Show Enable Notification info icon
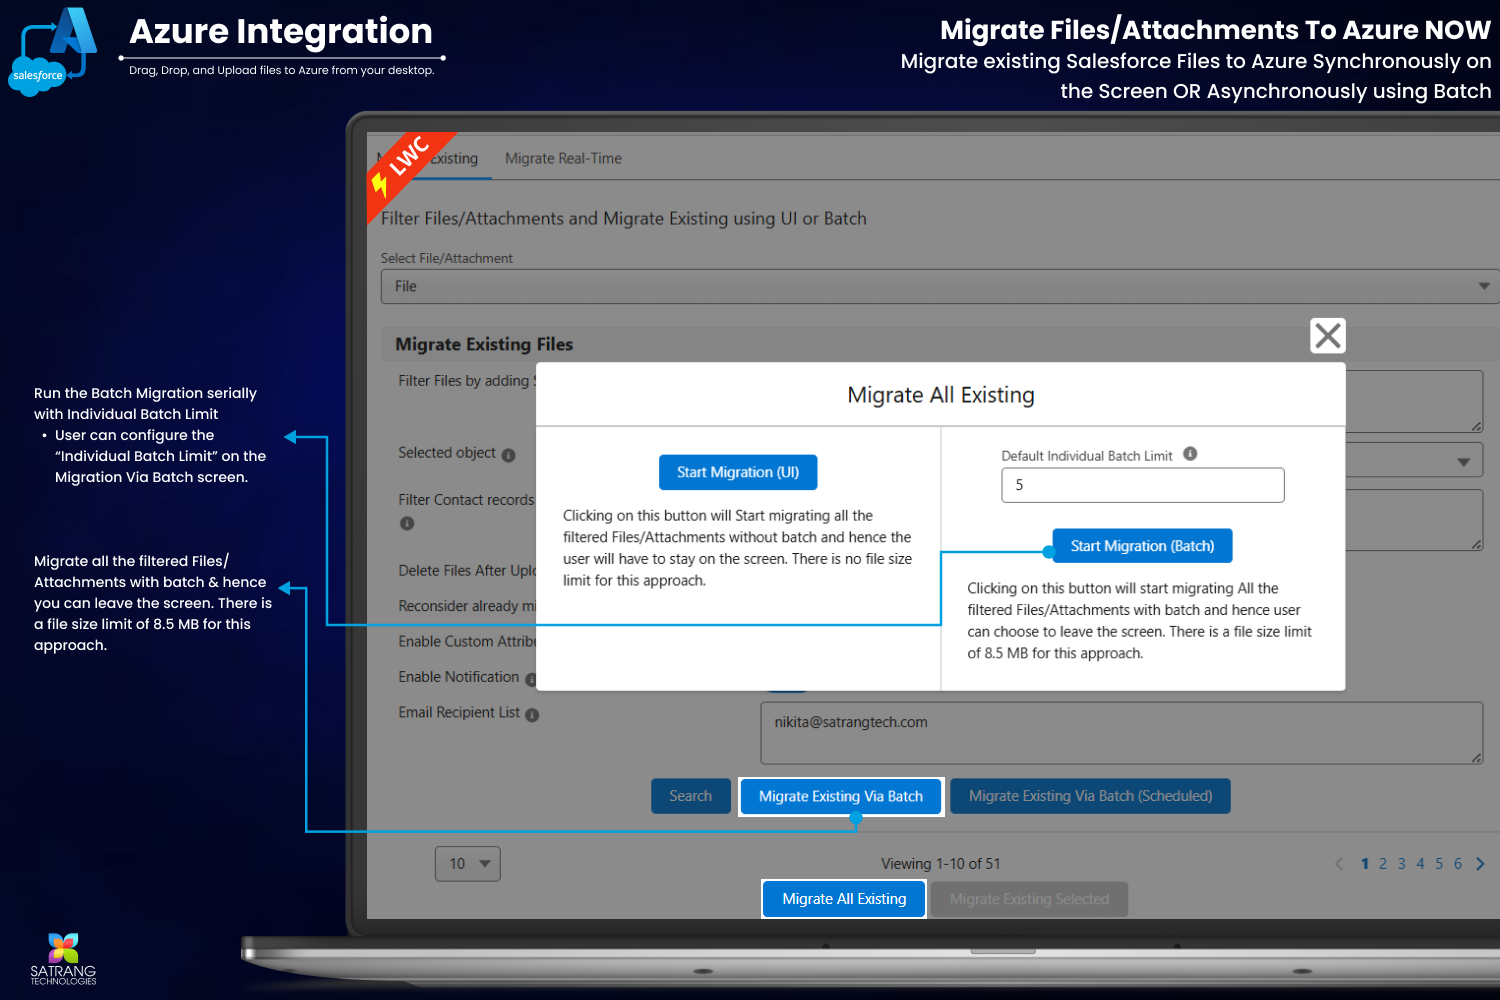 [531, 679]
